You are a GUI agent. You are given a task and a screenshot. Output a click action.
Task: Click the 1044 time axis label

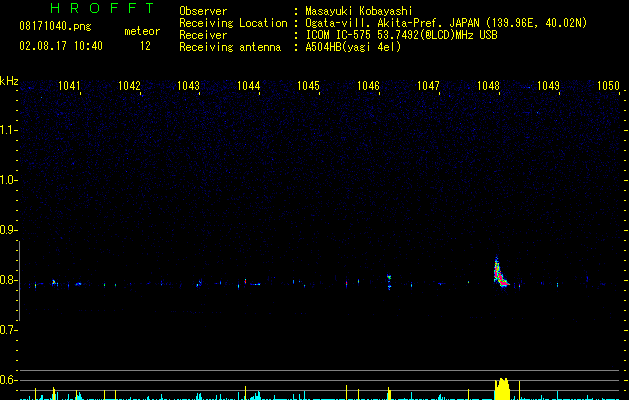(x=249, y=86)
